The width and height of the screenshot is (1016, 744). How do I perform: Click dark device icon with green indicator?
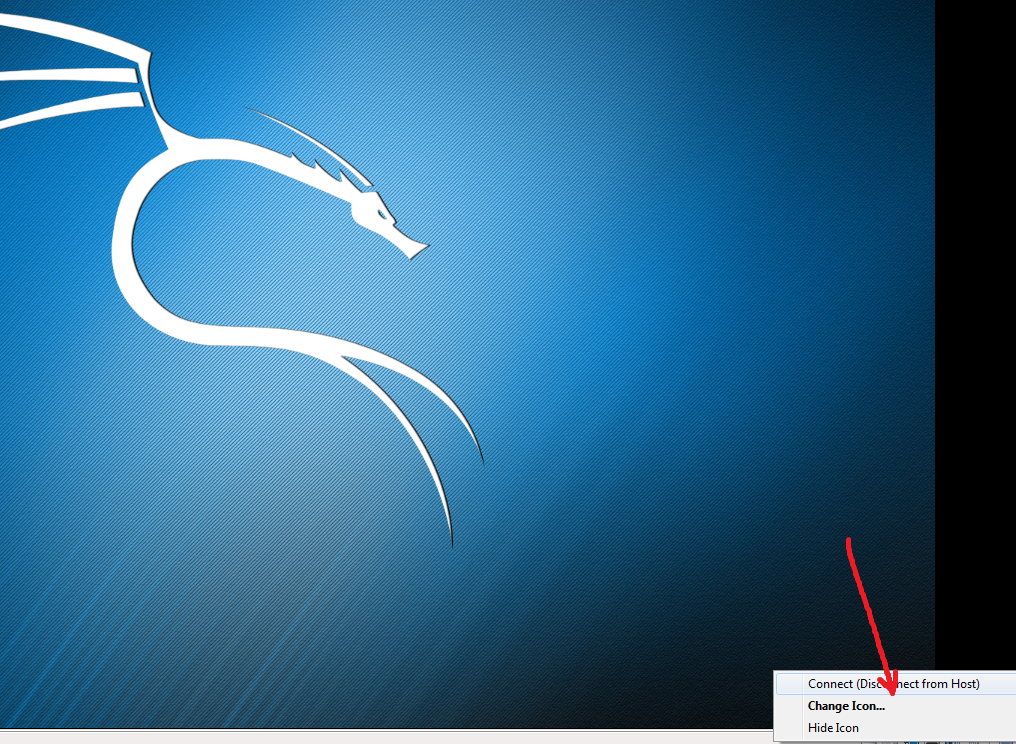(x=932, y=742)
